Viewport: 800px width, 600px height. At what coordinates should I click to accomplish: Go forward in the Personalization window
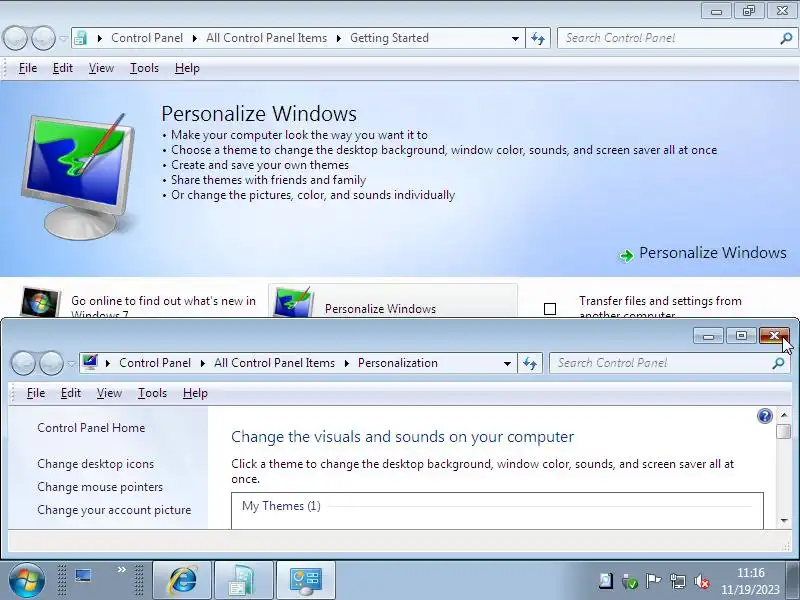pos(51,363)
